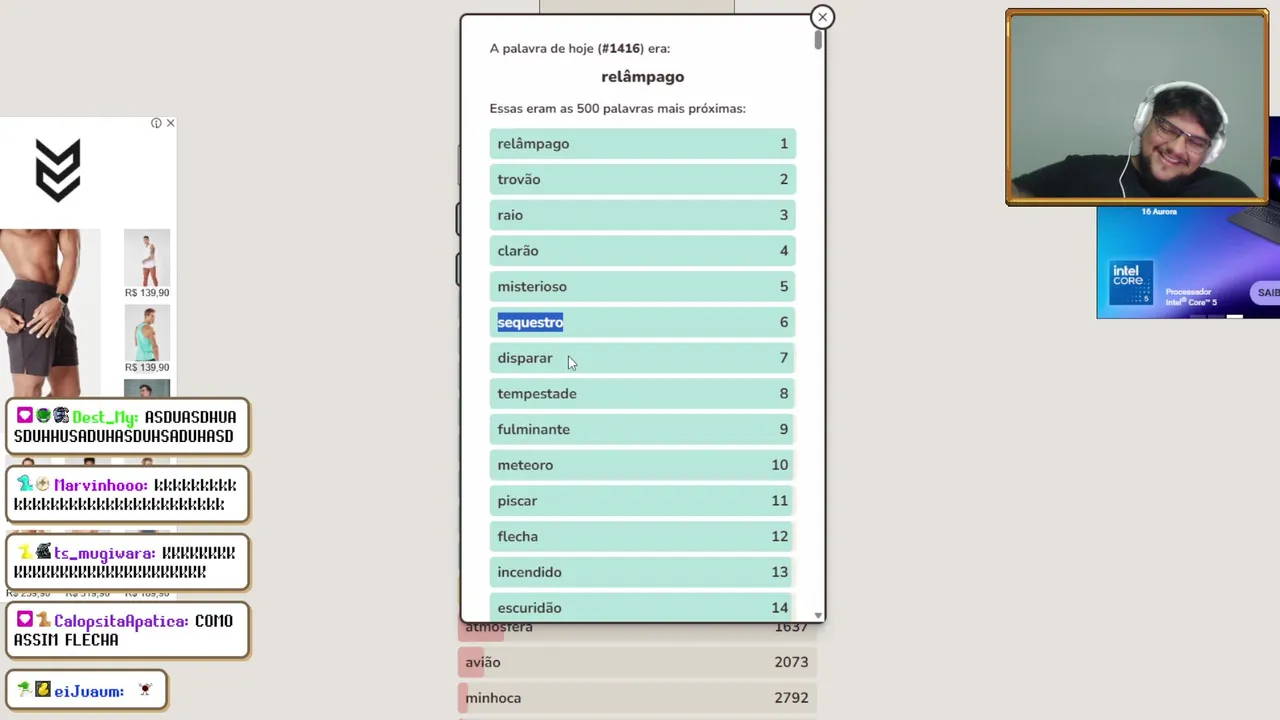Open the white tank top product thumbnail
1280x720 pixels.
[x=147, y=258]
